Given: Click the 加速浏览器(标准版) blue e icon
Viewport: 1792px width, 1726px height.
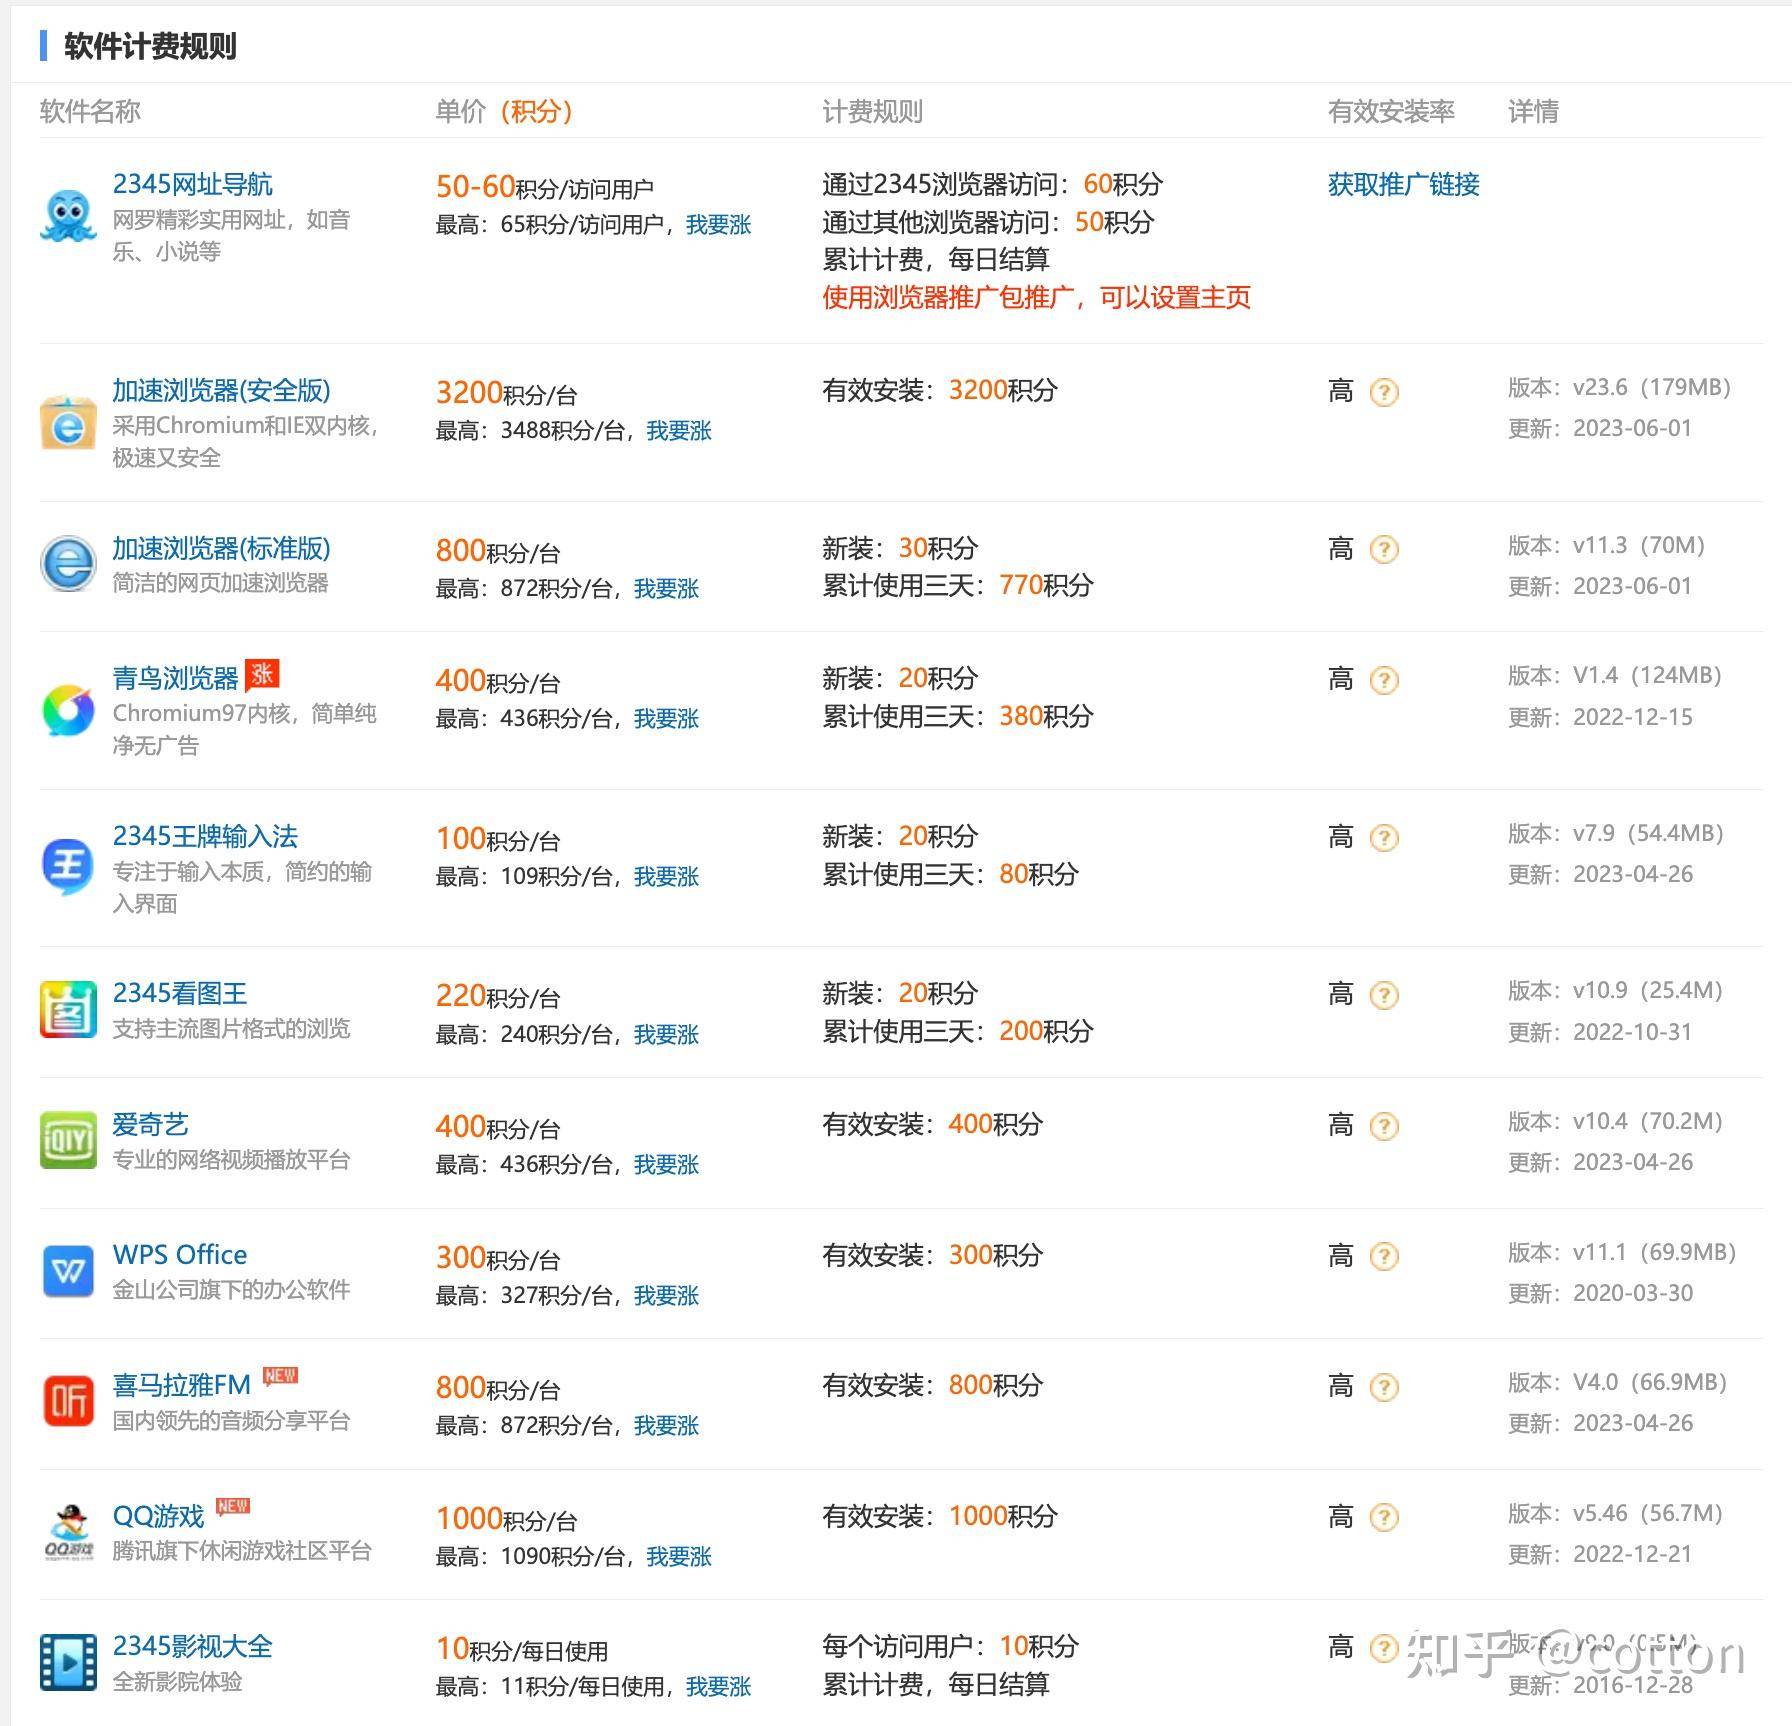Looking at the screenshot, I should pos(68,564).
